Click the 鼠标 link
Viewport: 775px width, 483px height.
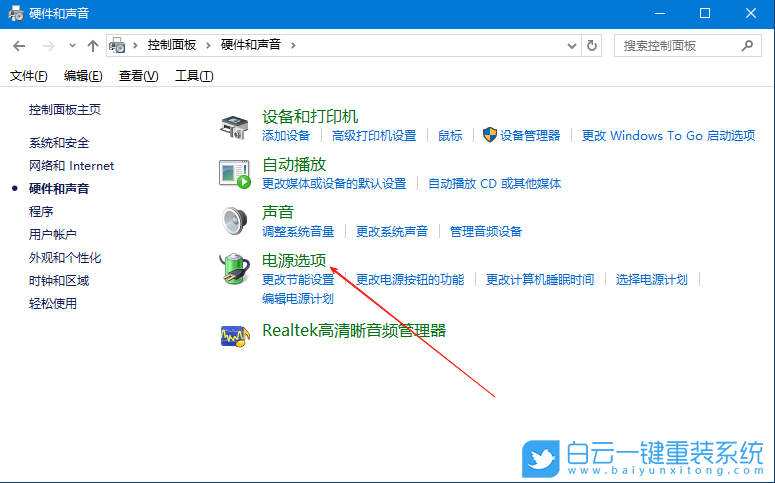(450, 136)
